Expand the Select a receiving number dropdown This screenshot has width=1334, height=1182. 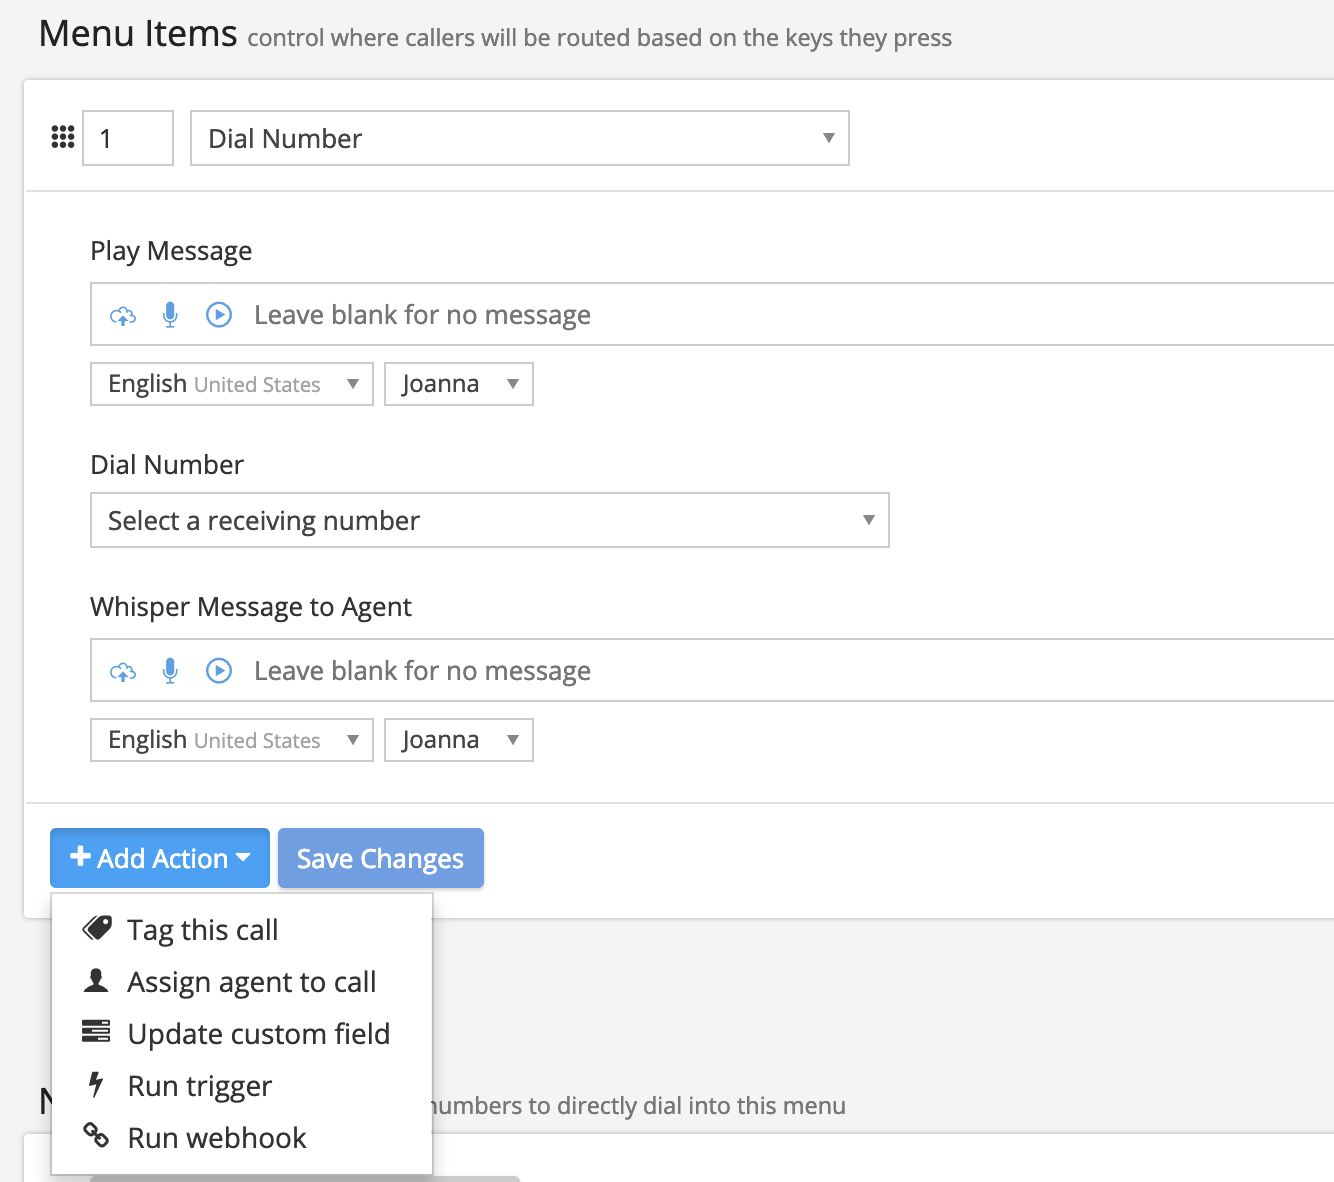click(x=489, y=520)
